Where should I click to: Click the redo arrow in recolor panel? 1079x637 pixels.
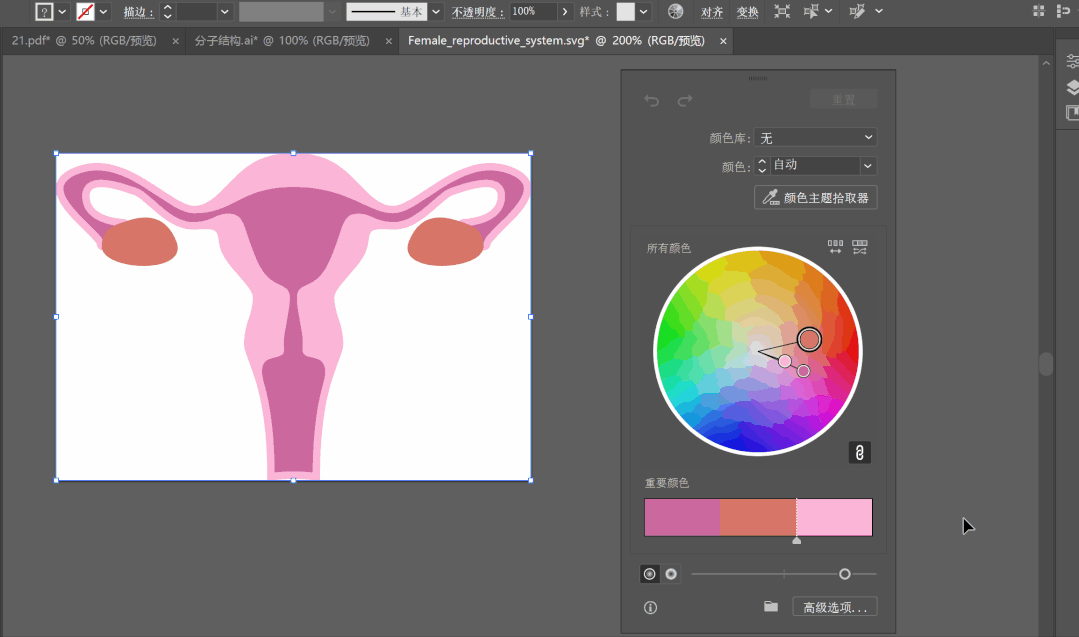point(685,101)
